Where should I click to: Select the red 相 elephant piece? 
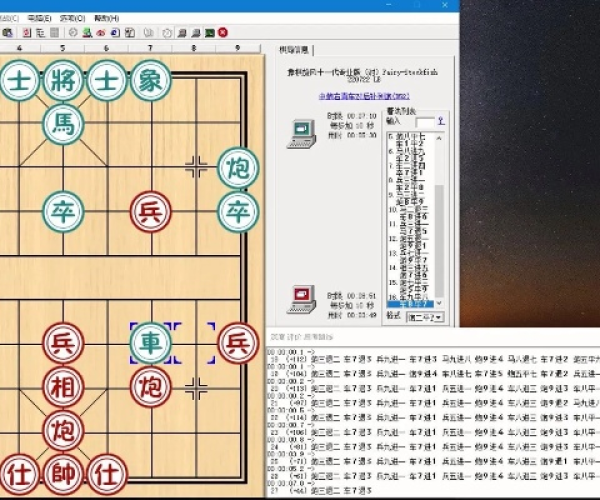pos(63,386)
